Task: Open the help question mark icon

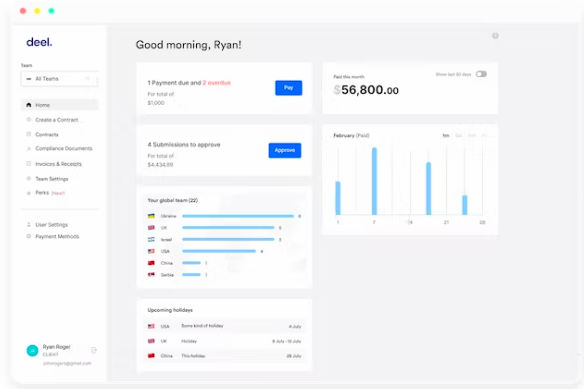Action: [495, 36]
